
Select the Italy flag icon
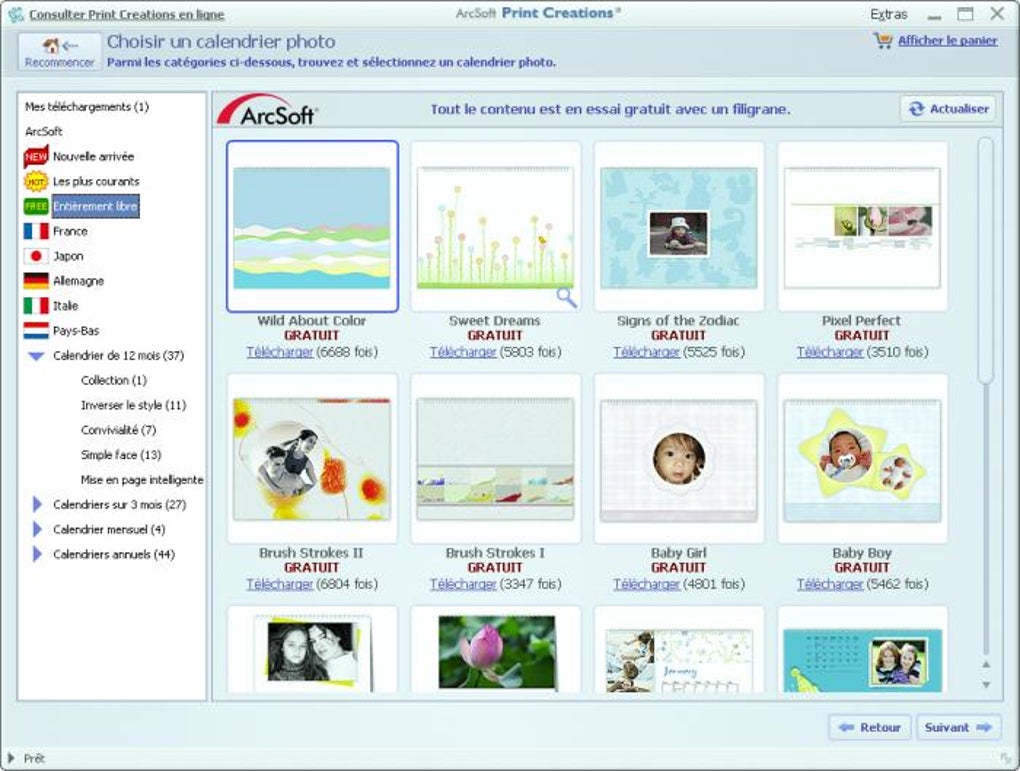[x=36, y=305]
